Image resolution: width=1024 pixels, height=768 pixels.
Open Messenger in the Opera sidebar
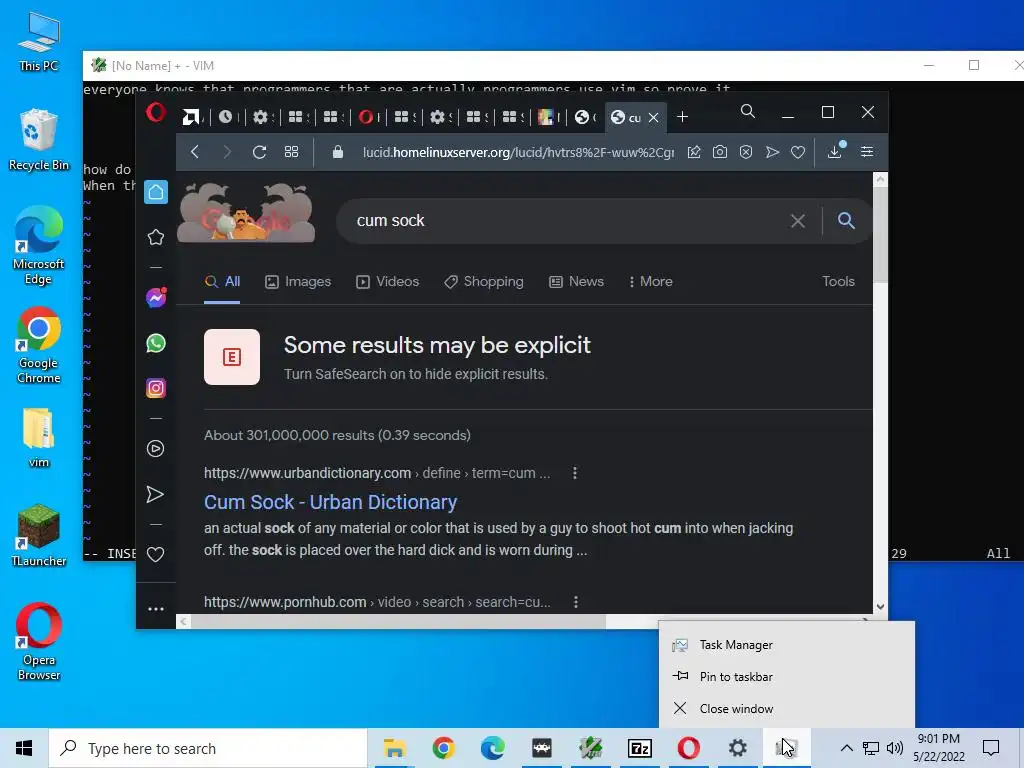point(155,298)
